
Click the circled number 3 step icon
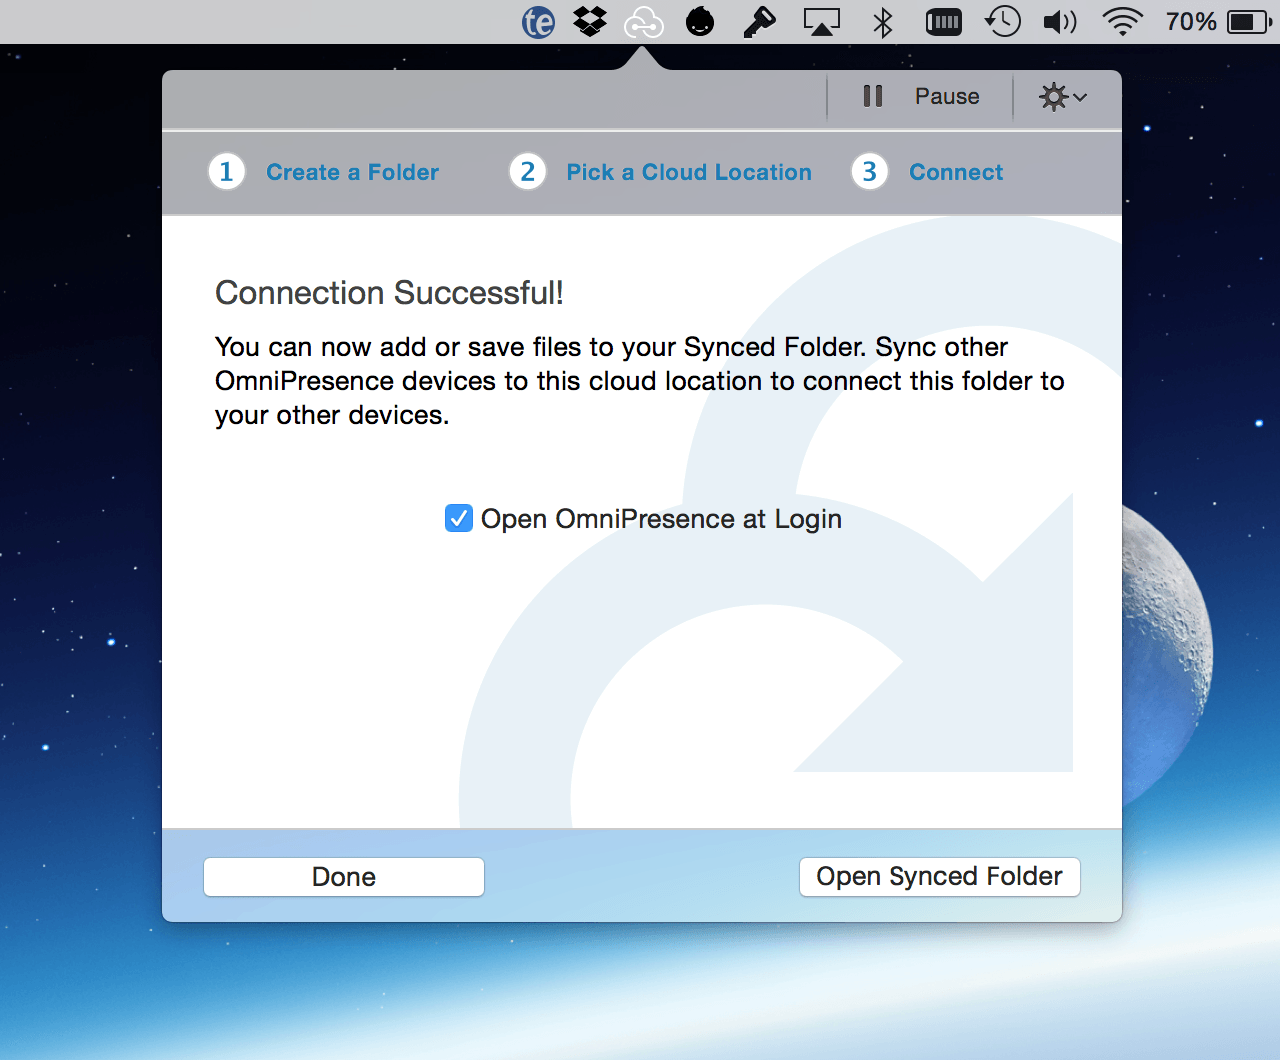(870, 172)
